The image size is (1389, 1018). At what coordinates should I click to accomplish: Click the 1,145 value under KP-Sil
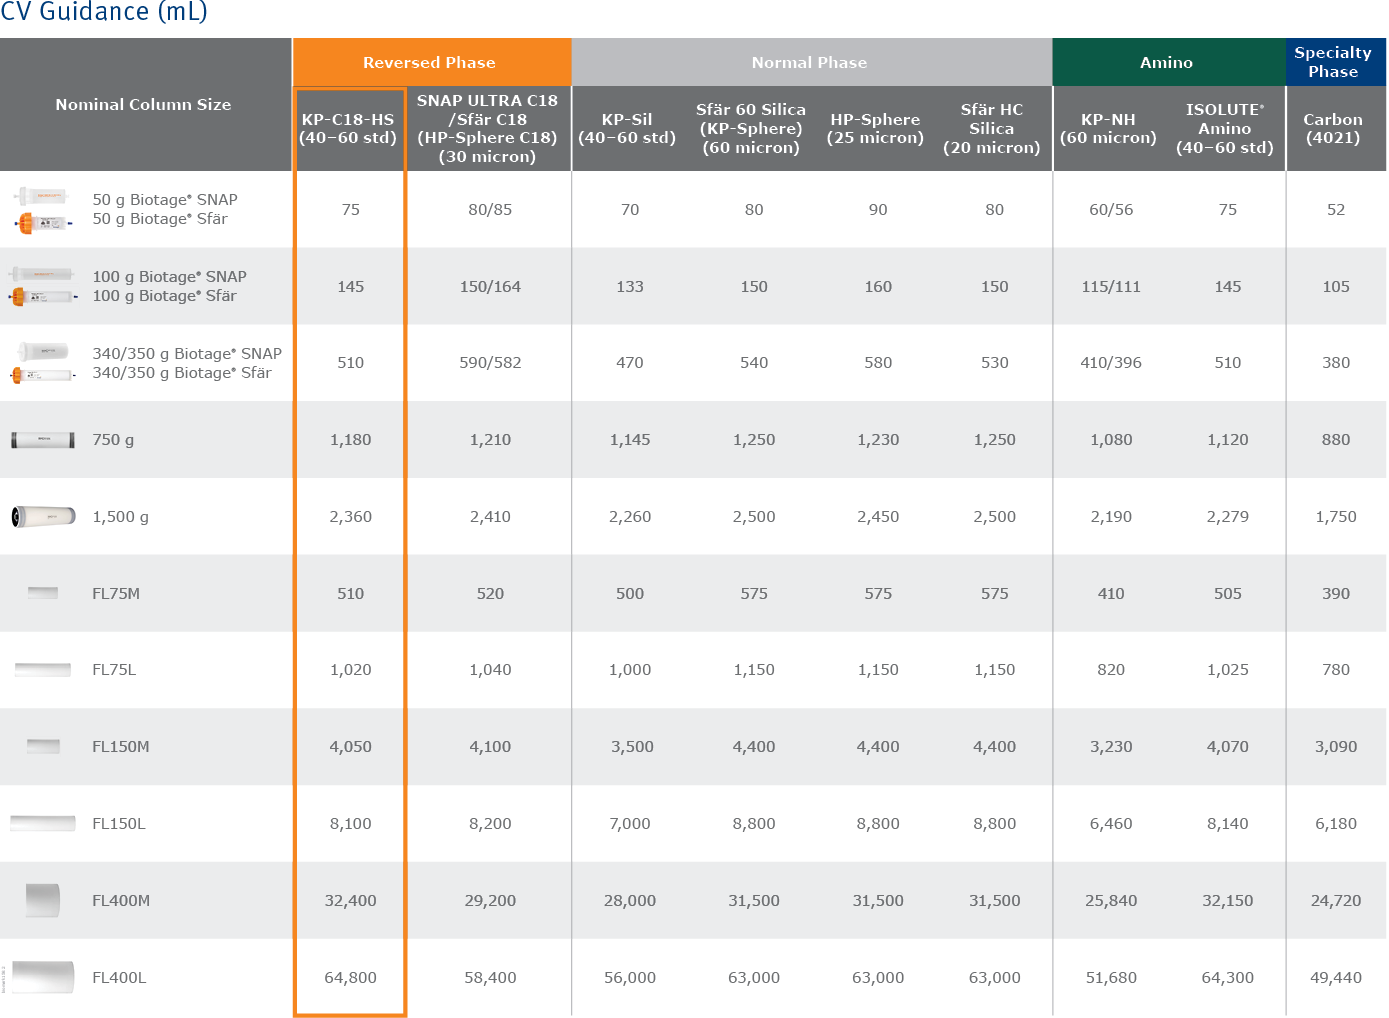pyautogui.click(x=630, y=440)
